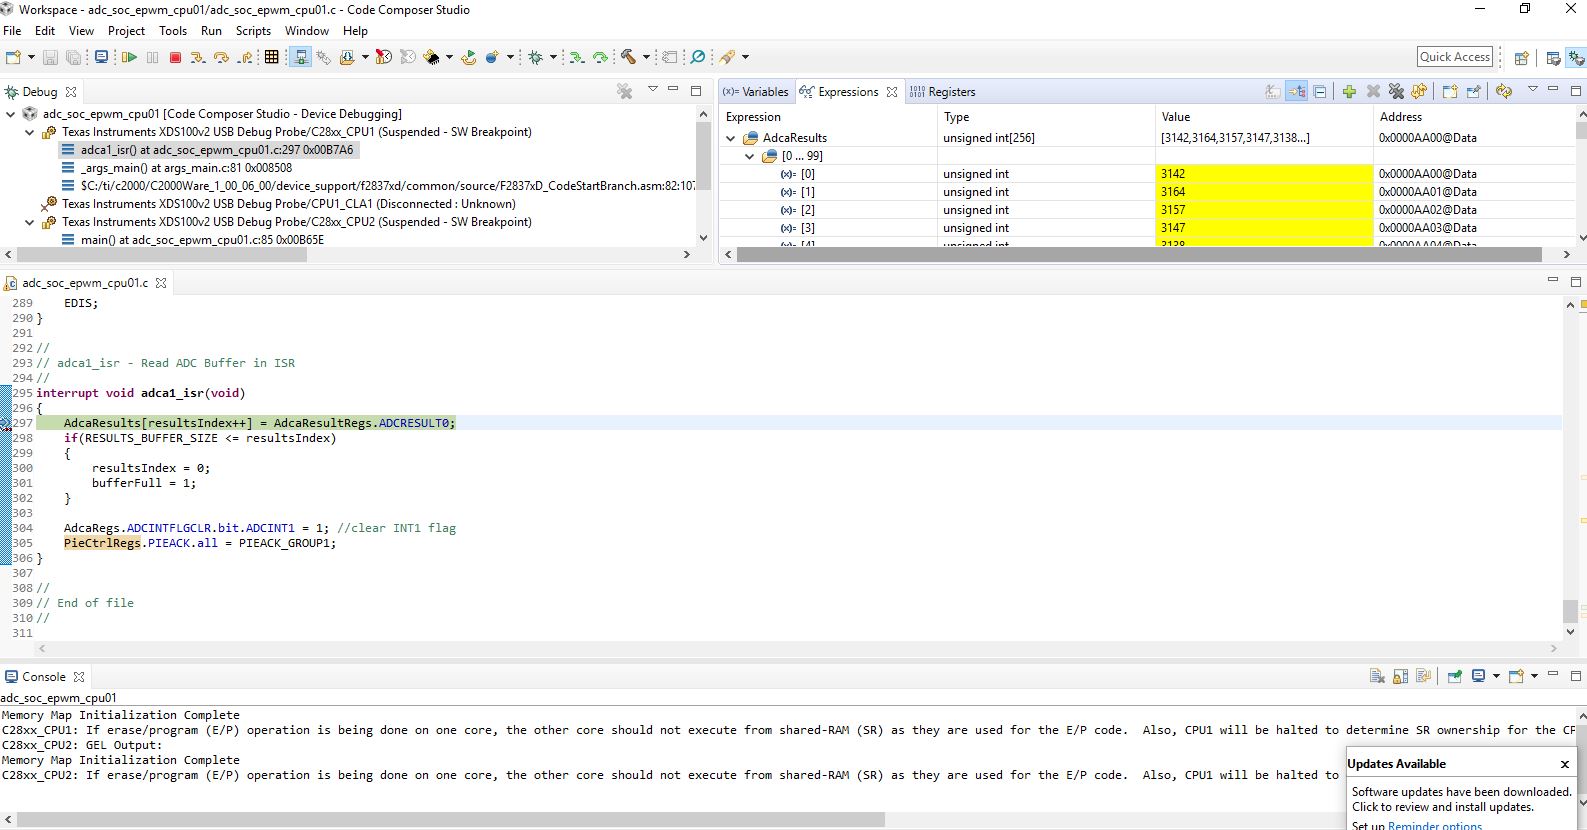The height and width of the screenshot is (830, 1587).
Task: Click the memory grid icon in toolbar
Action: [x=271, y=57]
